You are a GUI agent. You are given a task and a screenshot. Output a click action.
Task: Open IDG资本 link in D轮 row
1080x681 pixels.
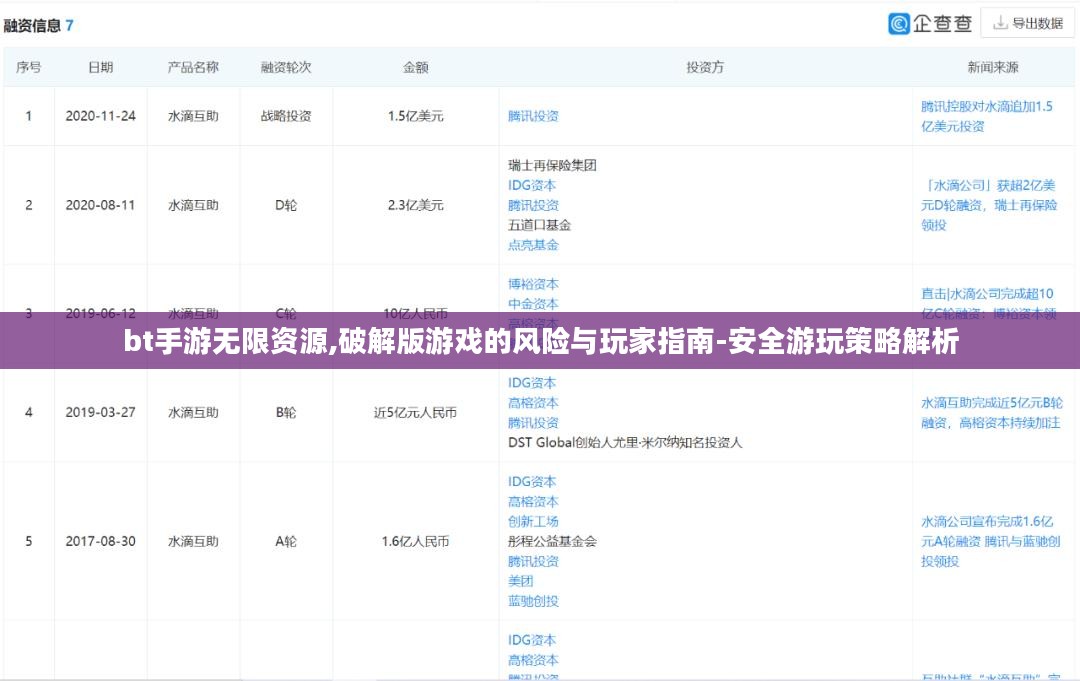[532, 185]
